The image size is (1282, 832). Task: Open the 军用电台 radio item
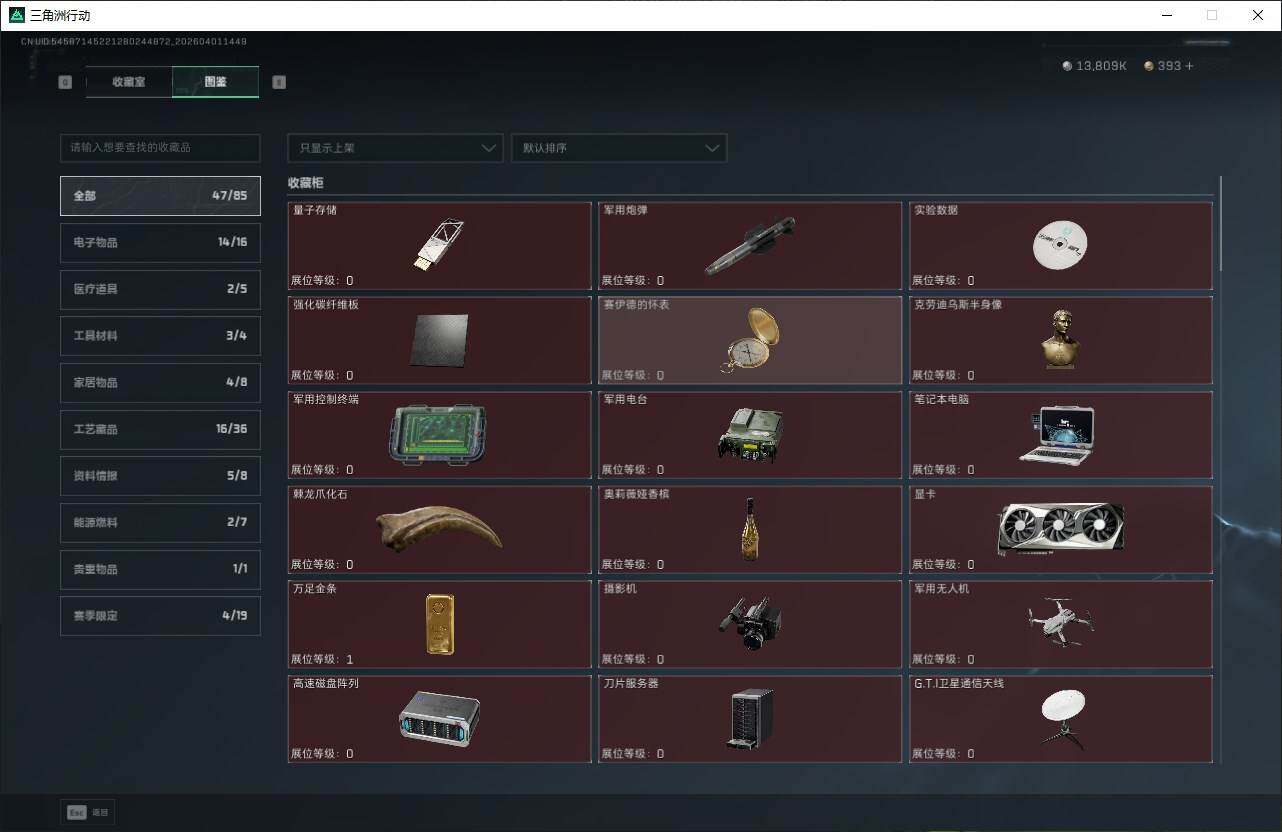coord(750,435)
